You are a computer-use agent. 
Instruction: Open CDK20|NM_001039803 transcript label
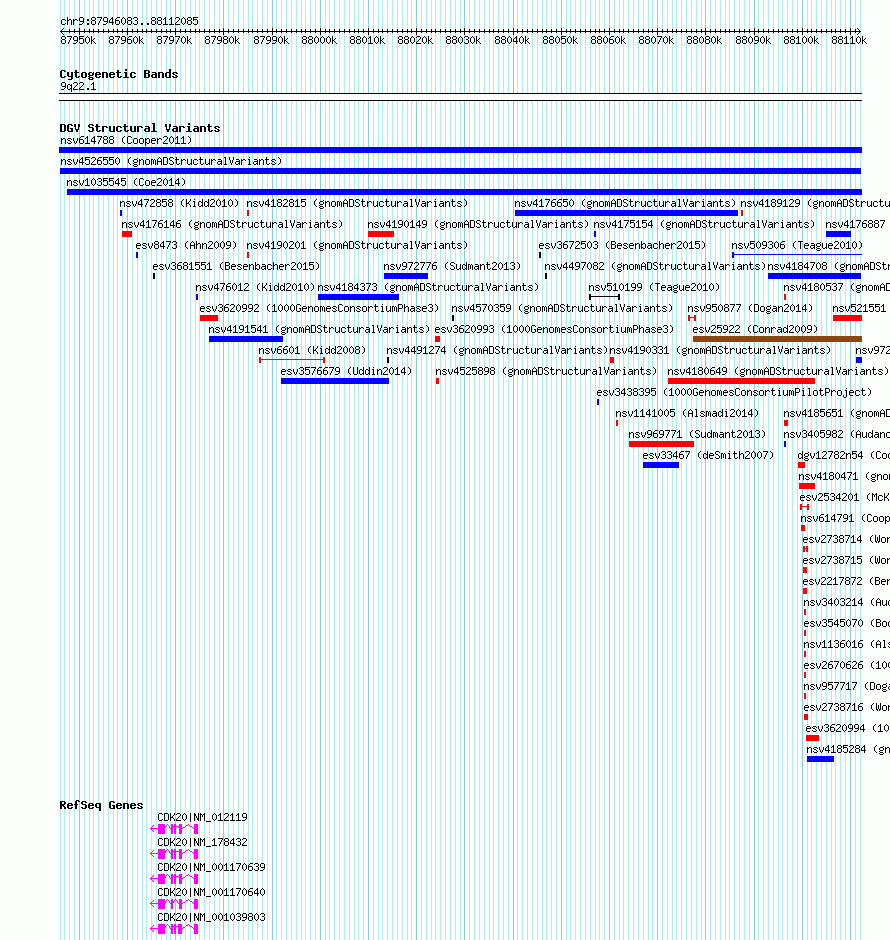point(211,917)
